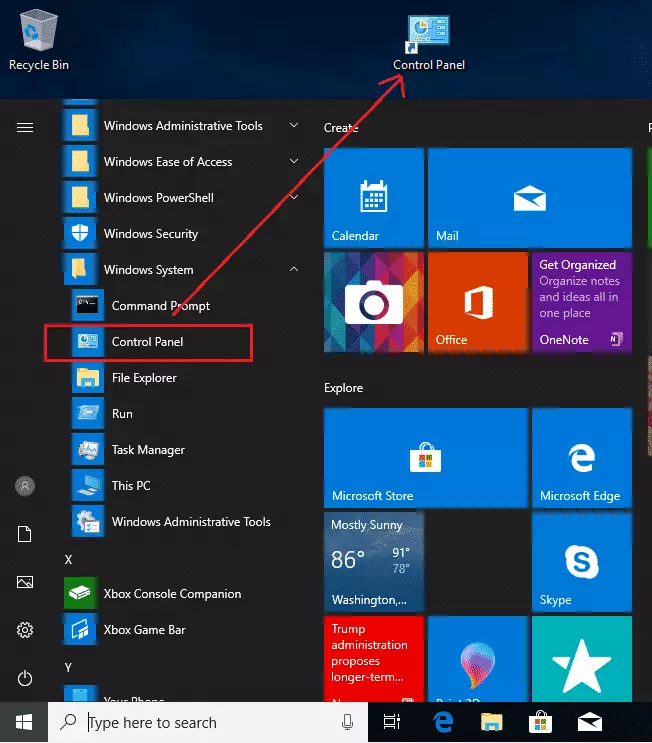Open Task Manager from the app list
Viewport: 652px width, 743px height.
[x=187, y=450]
